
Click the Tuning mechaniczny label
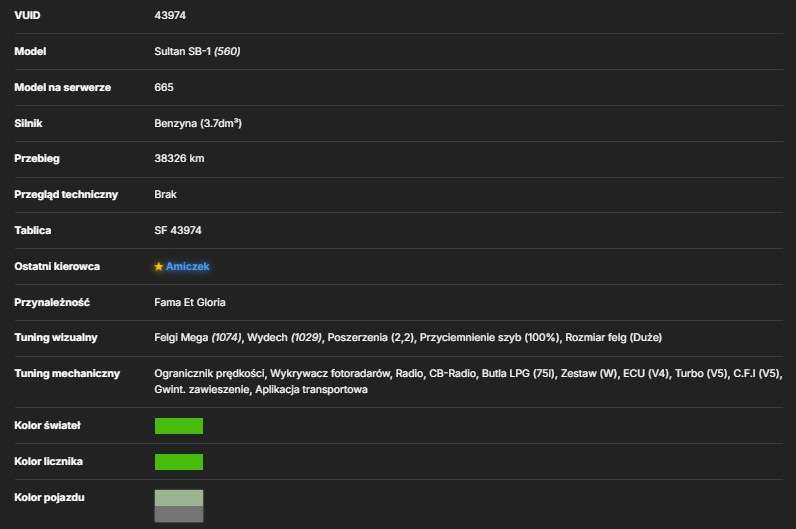(x=67, y=374)
